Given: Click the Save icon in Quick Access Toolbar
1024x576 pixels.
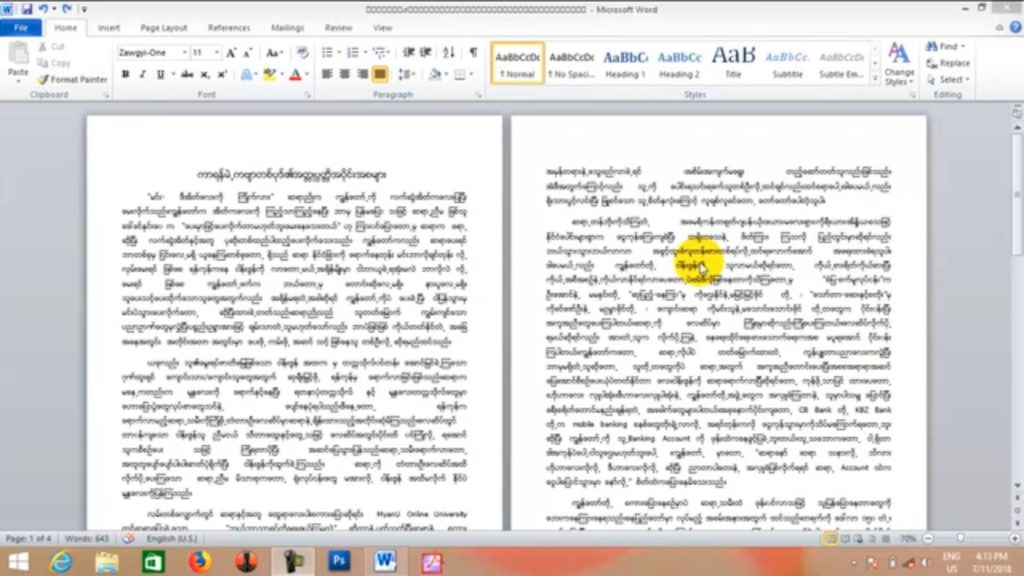Looking at the screenshot, I should point(27,9).
